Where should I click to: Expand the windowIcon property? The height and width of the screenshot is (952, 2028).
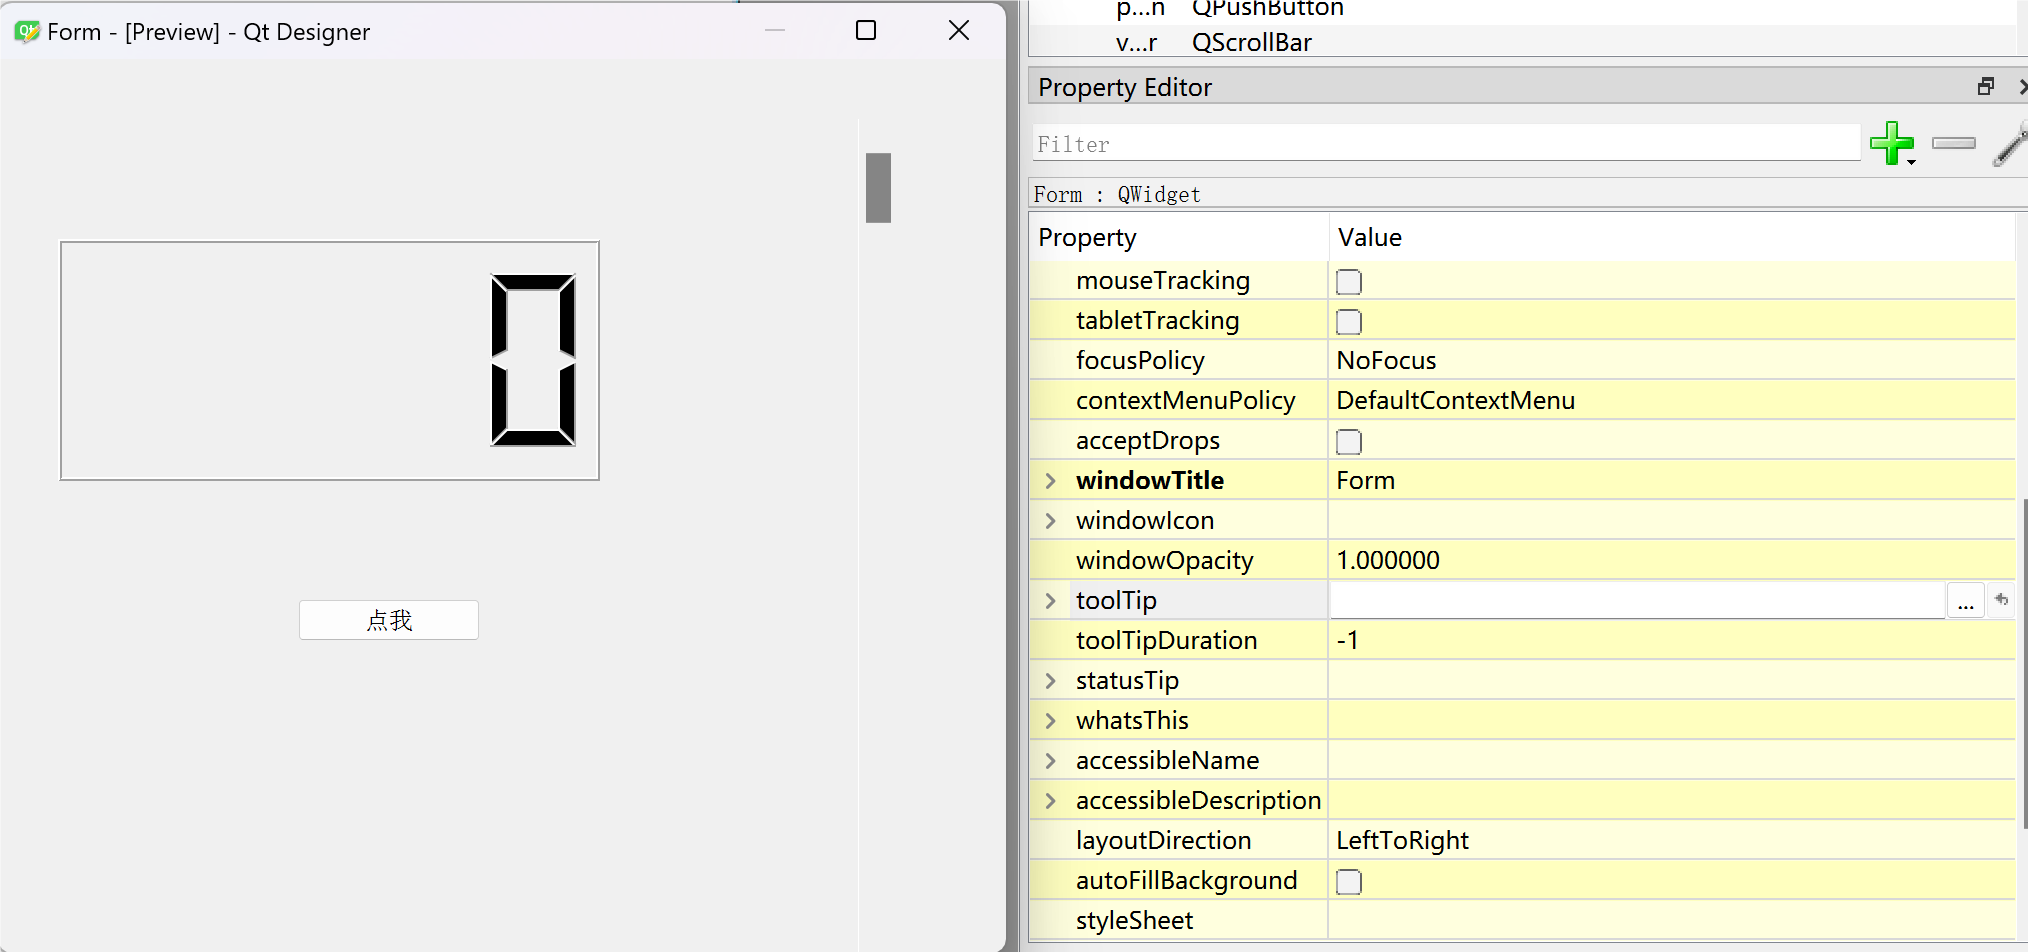1050,521
